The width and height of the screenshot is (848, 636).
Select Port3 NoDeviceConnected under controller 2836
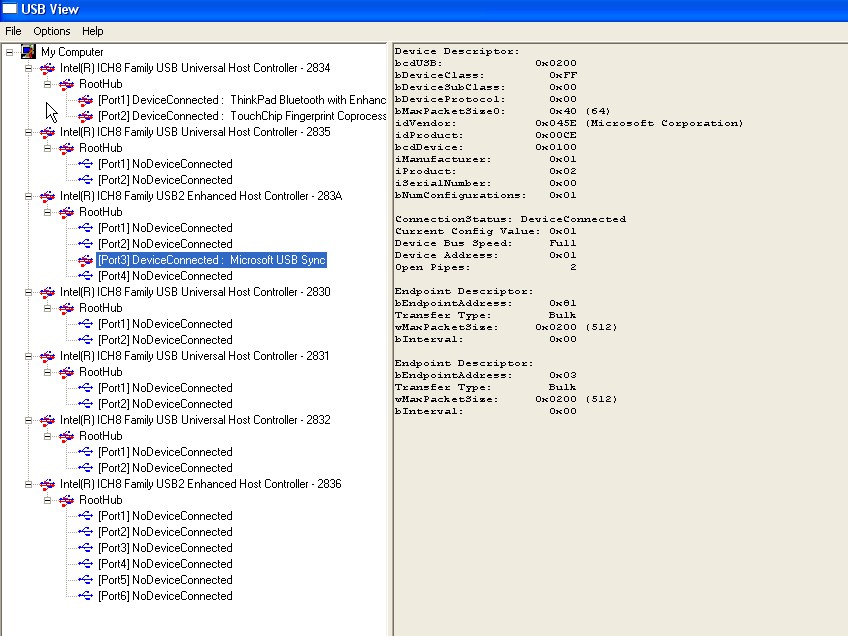click(x=165, y=548)
